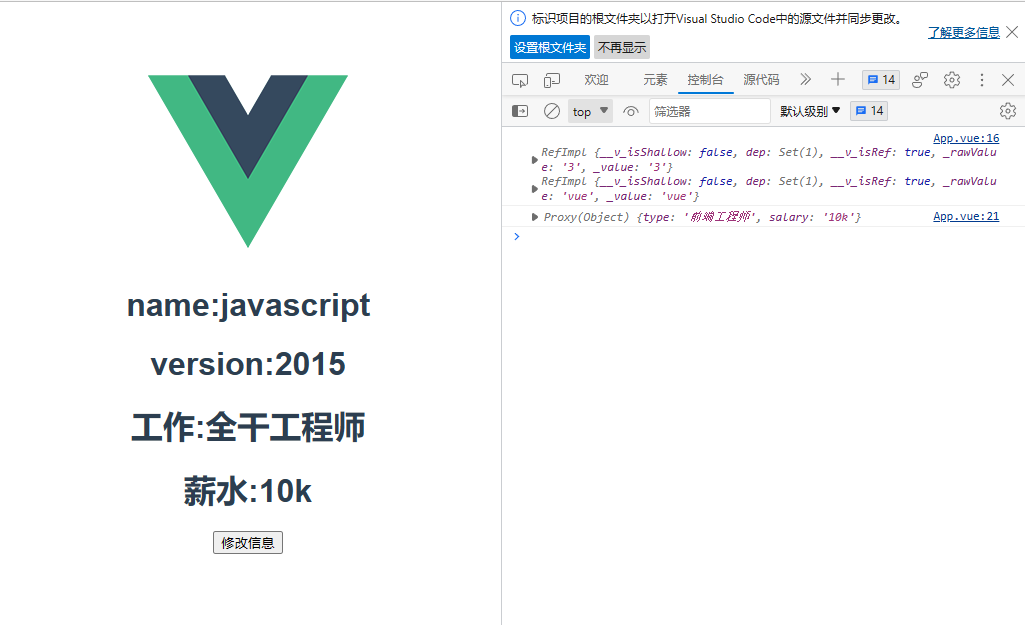Select the inspect element picker icon

(x=520, y=80)
